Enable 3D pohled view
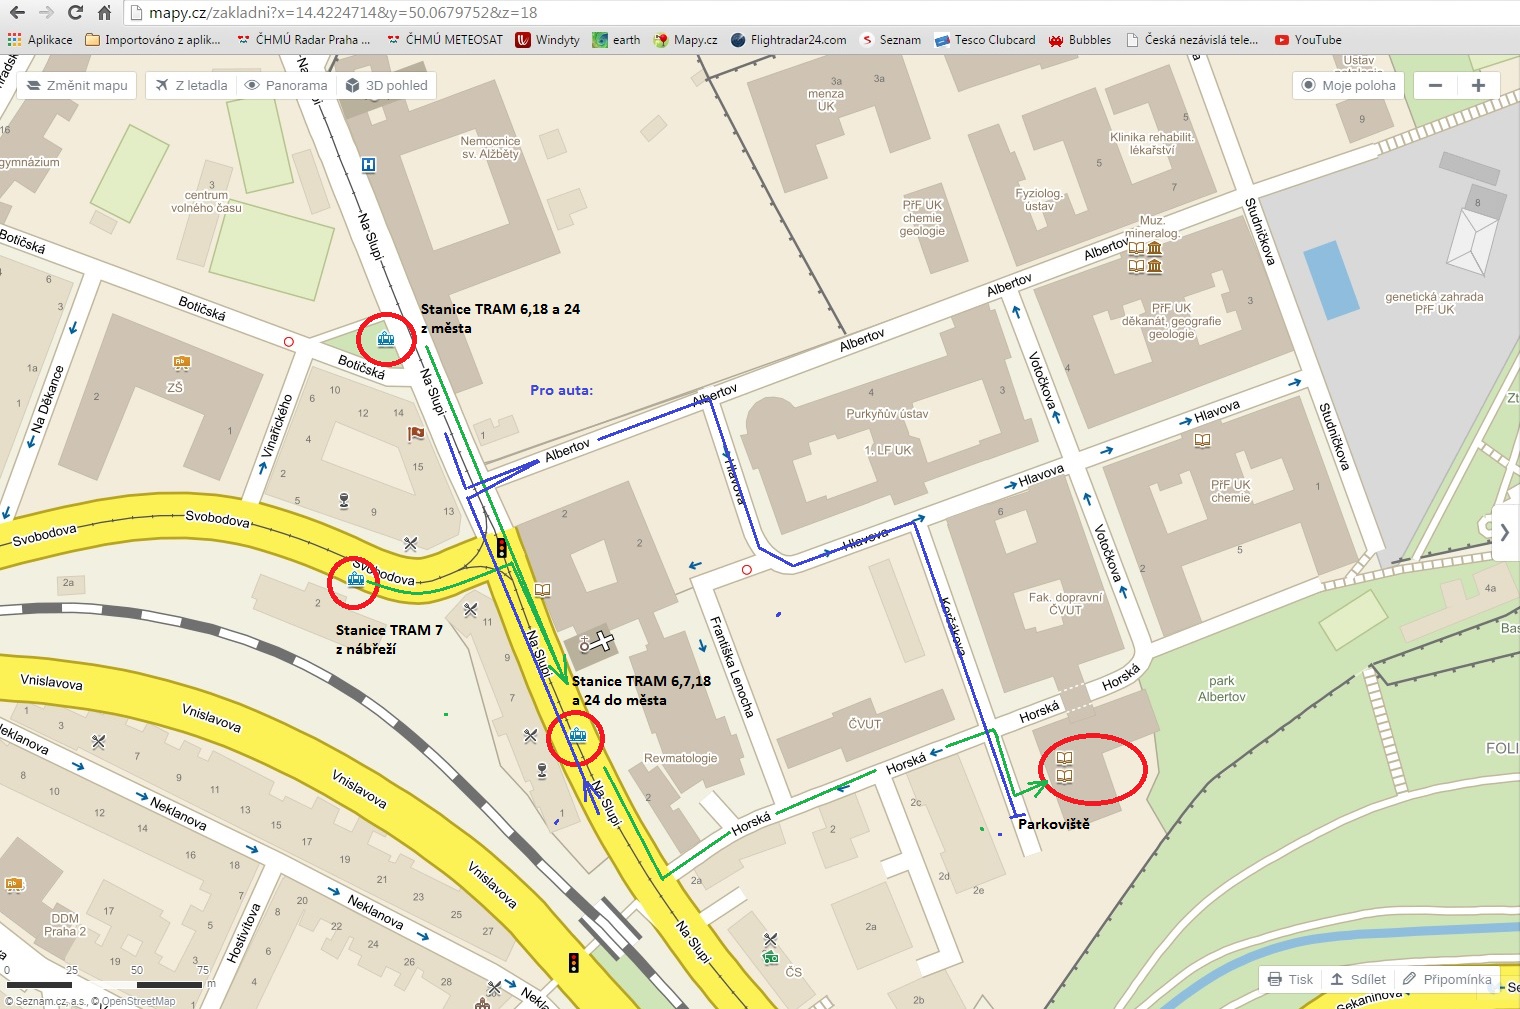1520x1009 pixels. [387, 85]
